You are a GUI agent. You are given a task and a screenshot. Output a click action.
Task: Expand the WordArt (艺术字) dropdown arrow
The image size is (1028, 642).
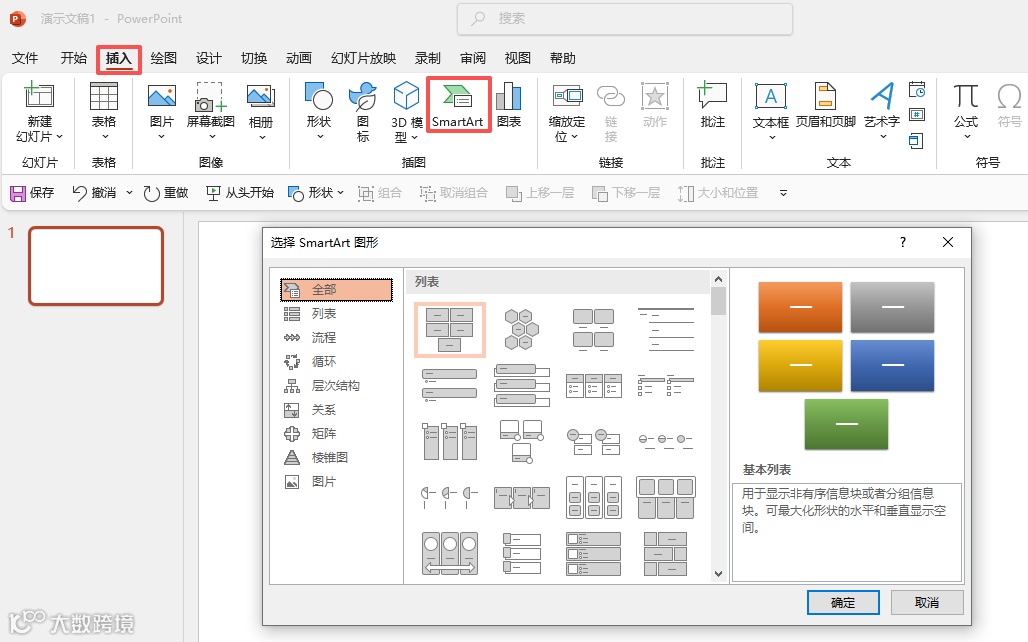pyautogui.click(x=883, y=137)
